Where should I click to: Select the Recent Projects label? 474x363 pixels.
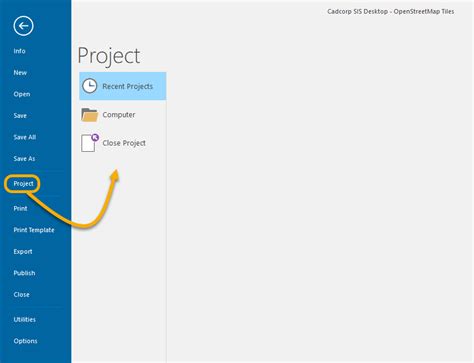[x=128, y=86]
